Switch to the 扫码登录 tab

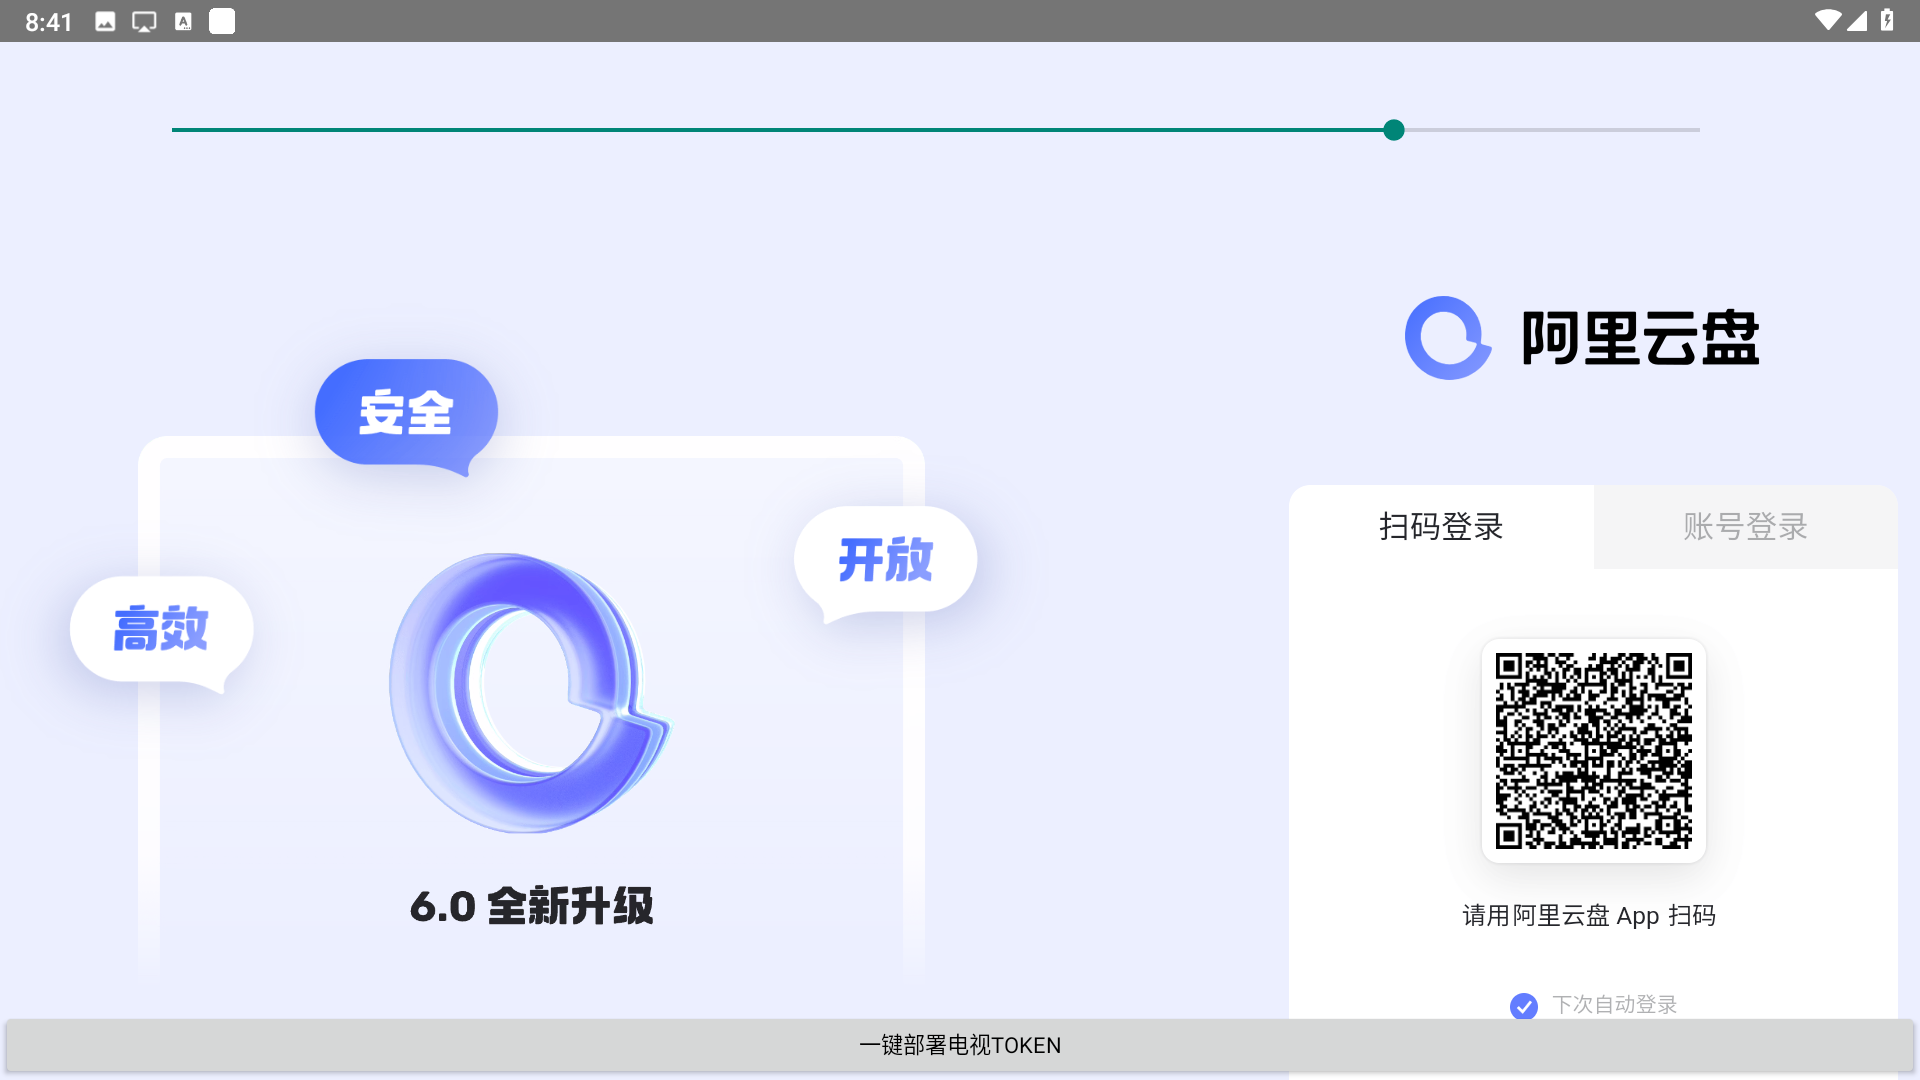coord(1441,527)
